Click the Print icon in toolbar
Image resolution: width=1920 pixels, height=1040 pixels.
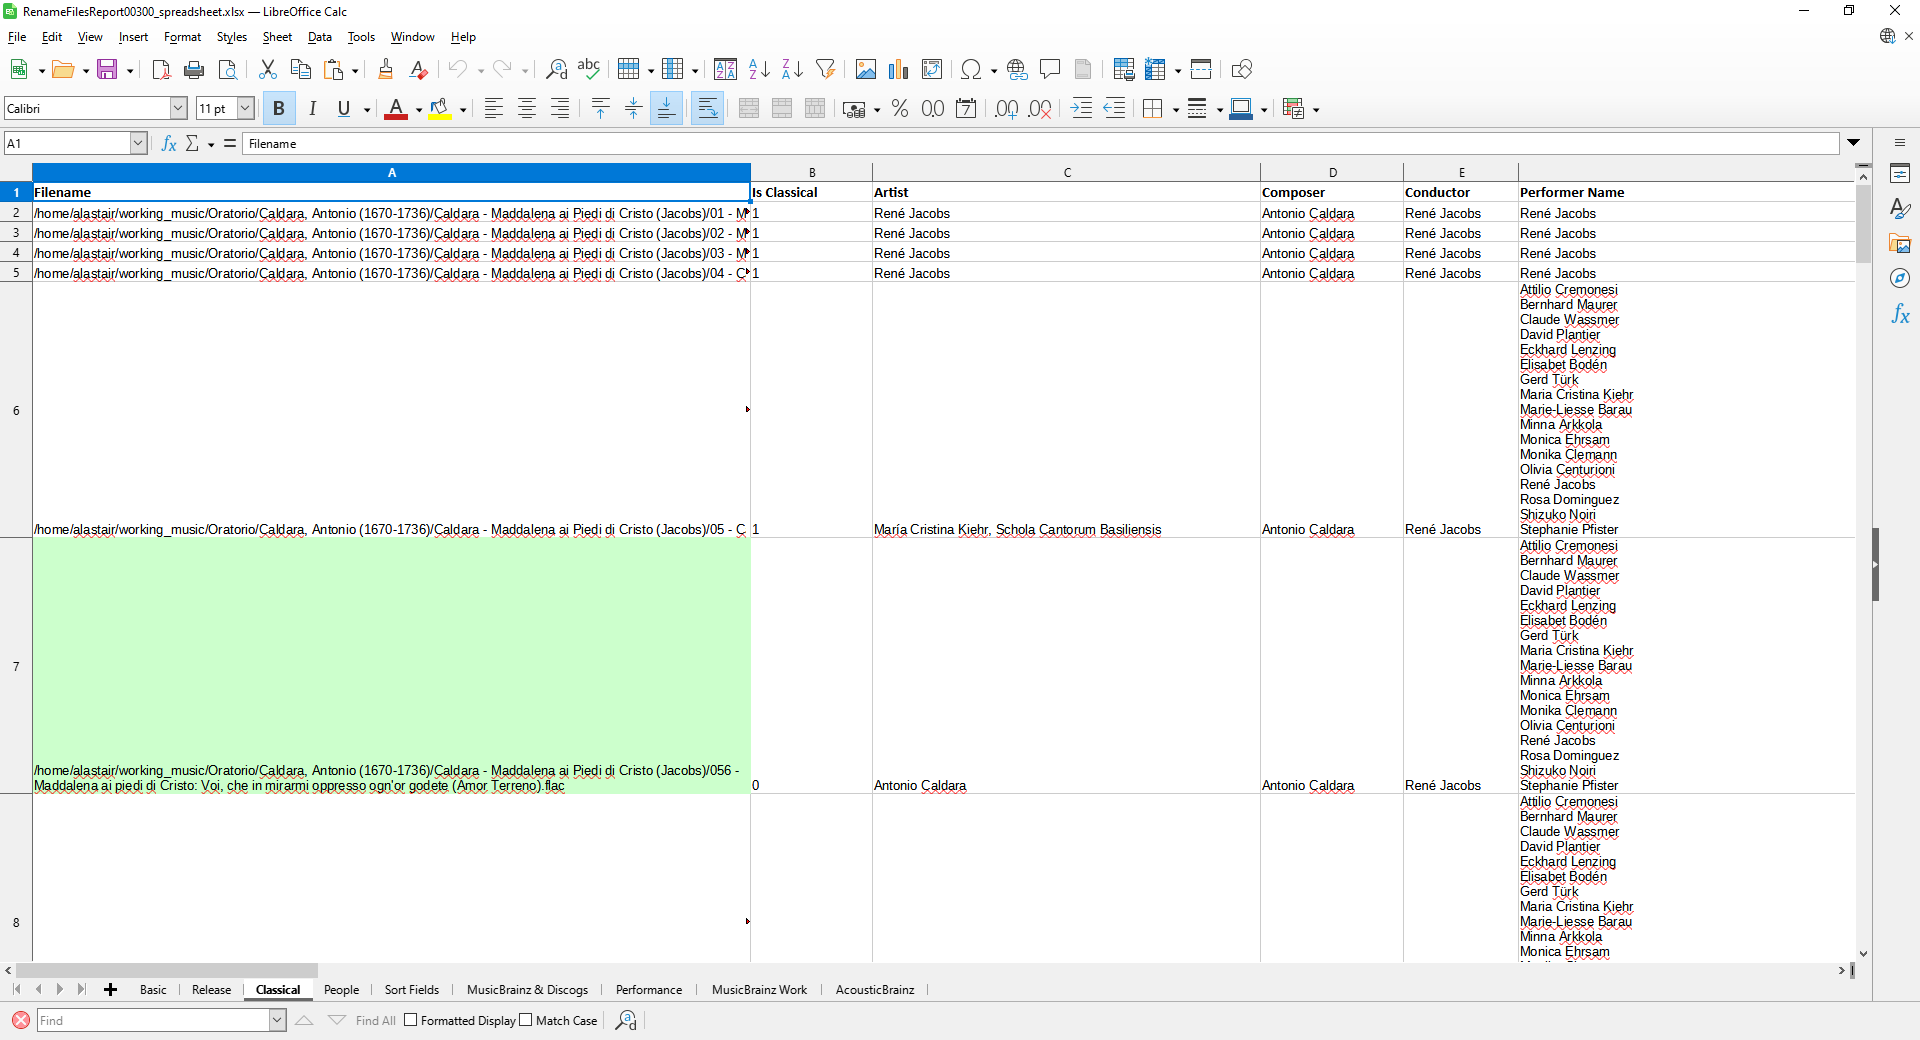click(194, 70)
